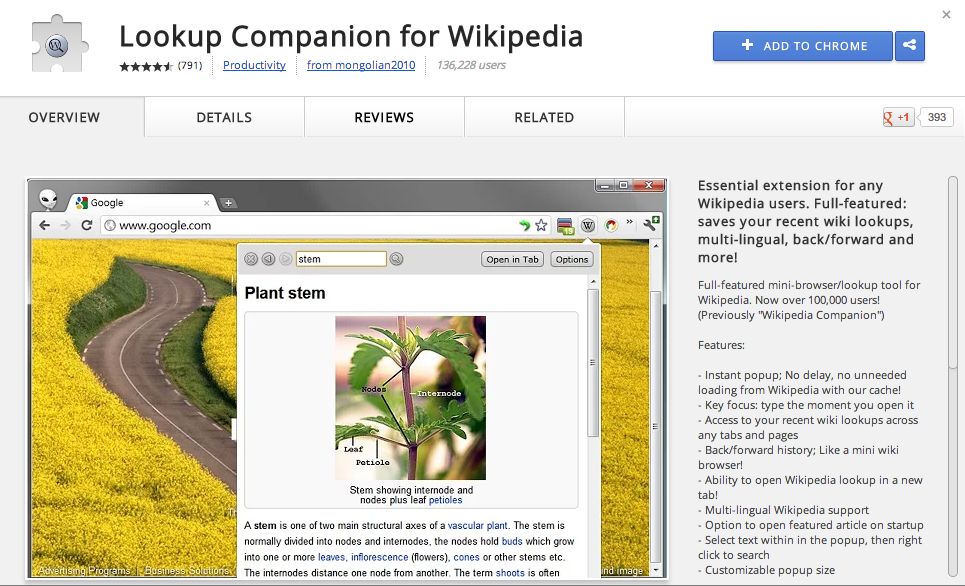
Task: Switch to the Details tab
Action: click(x=224, y=118)
